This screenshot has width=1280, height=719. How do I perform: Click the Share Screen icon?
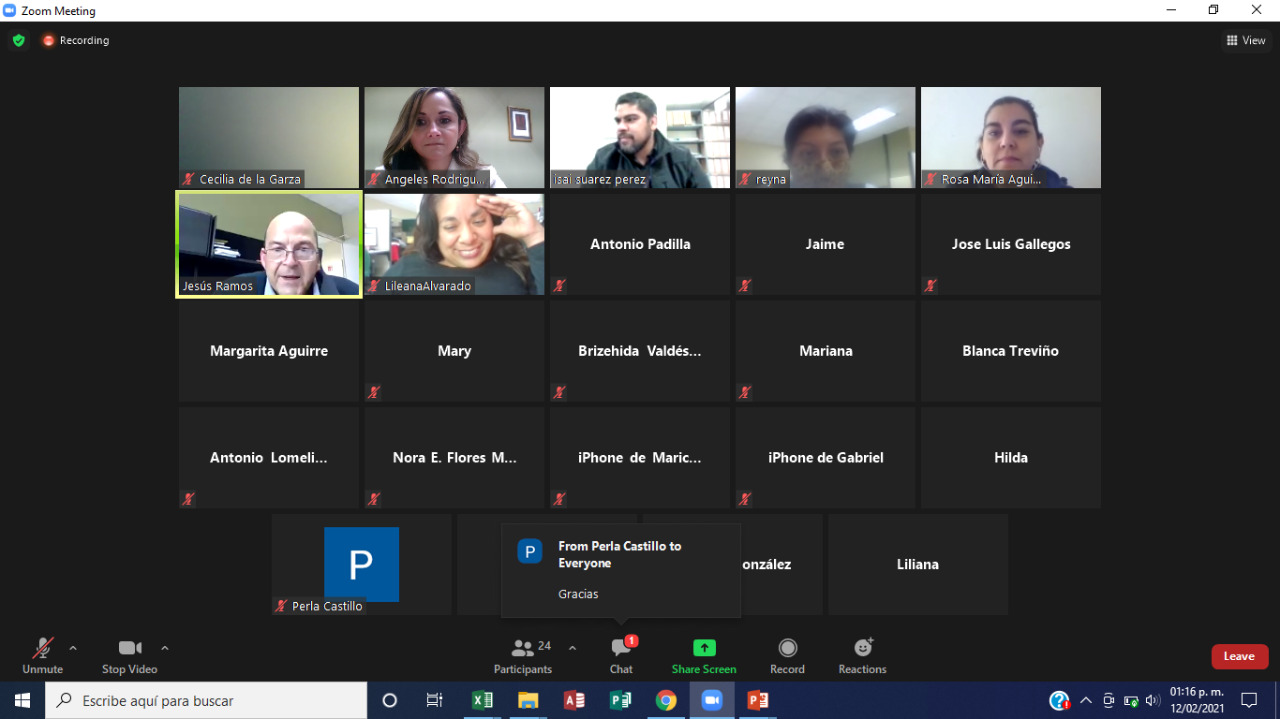[704, 648]
